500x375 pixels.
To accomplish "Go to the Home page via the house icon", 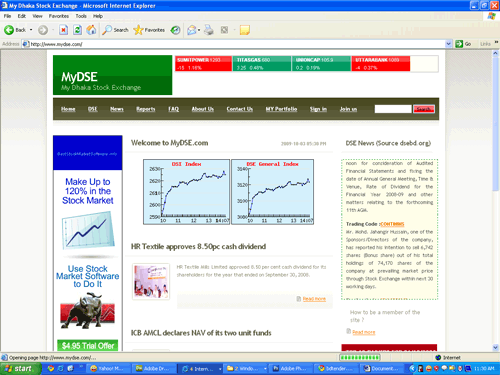I will [x=91, y=30].
